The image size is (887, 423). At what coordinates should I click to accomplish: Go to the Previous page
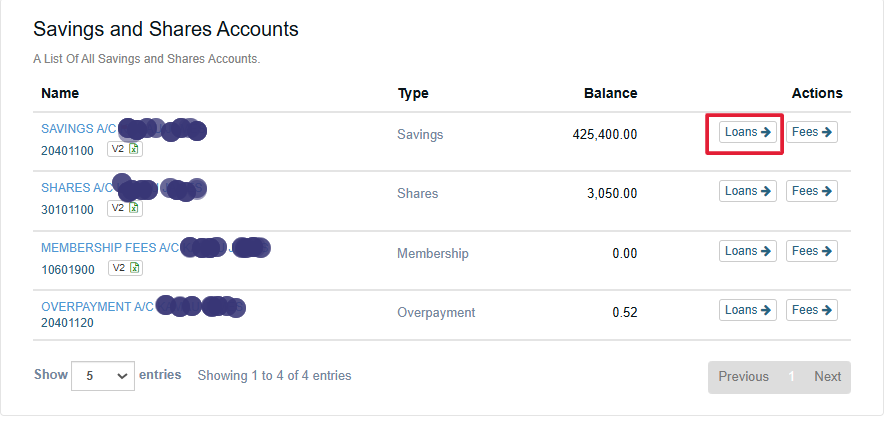pos(743,377)
